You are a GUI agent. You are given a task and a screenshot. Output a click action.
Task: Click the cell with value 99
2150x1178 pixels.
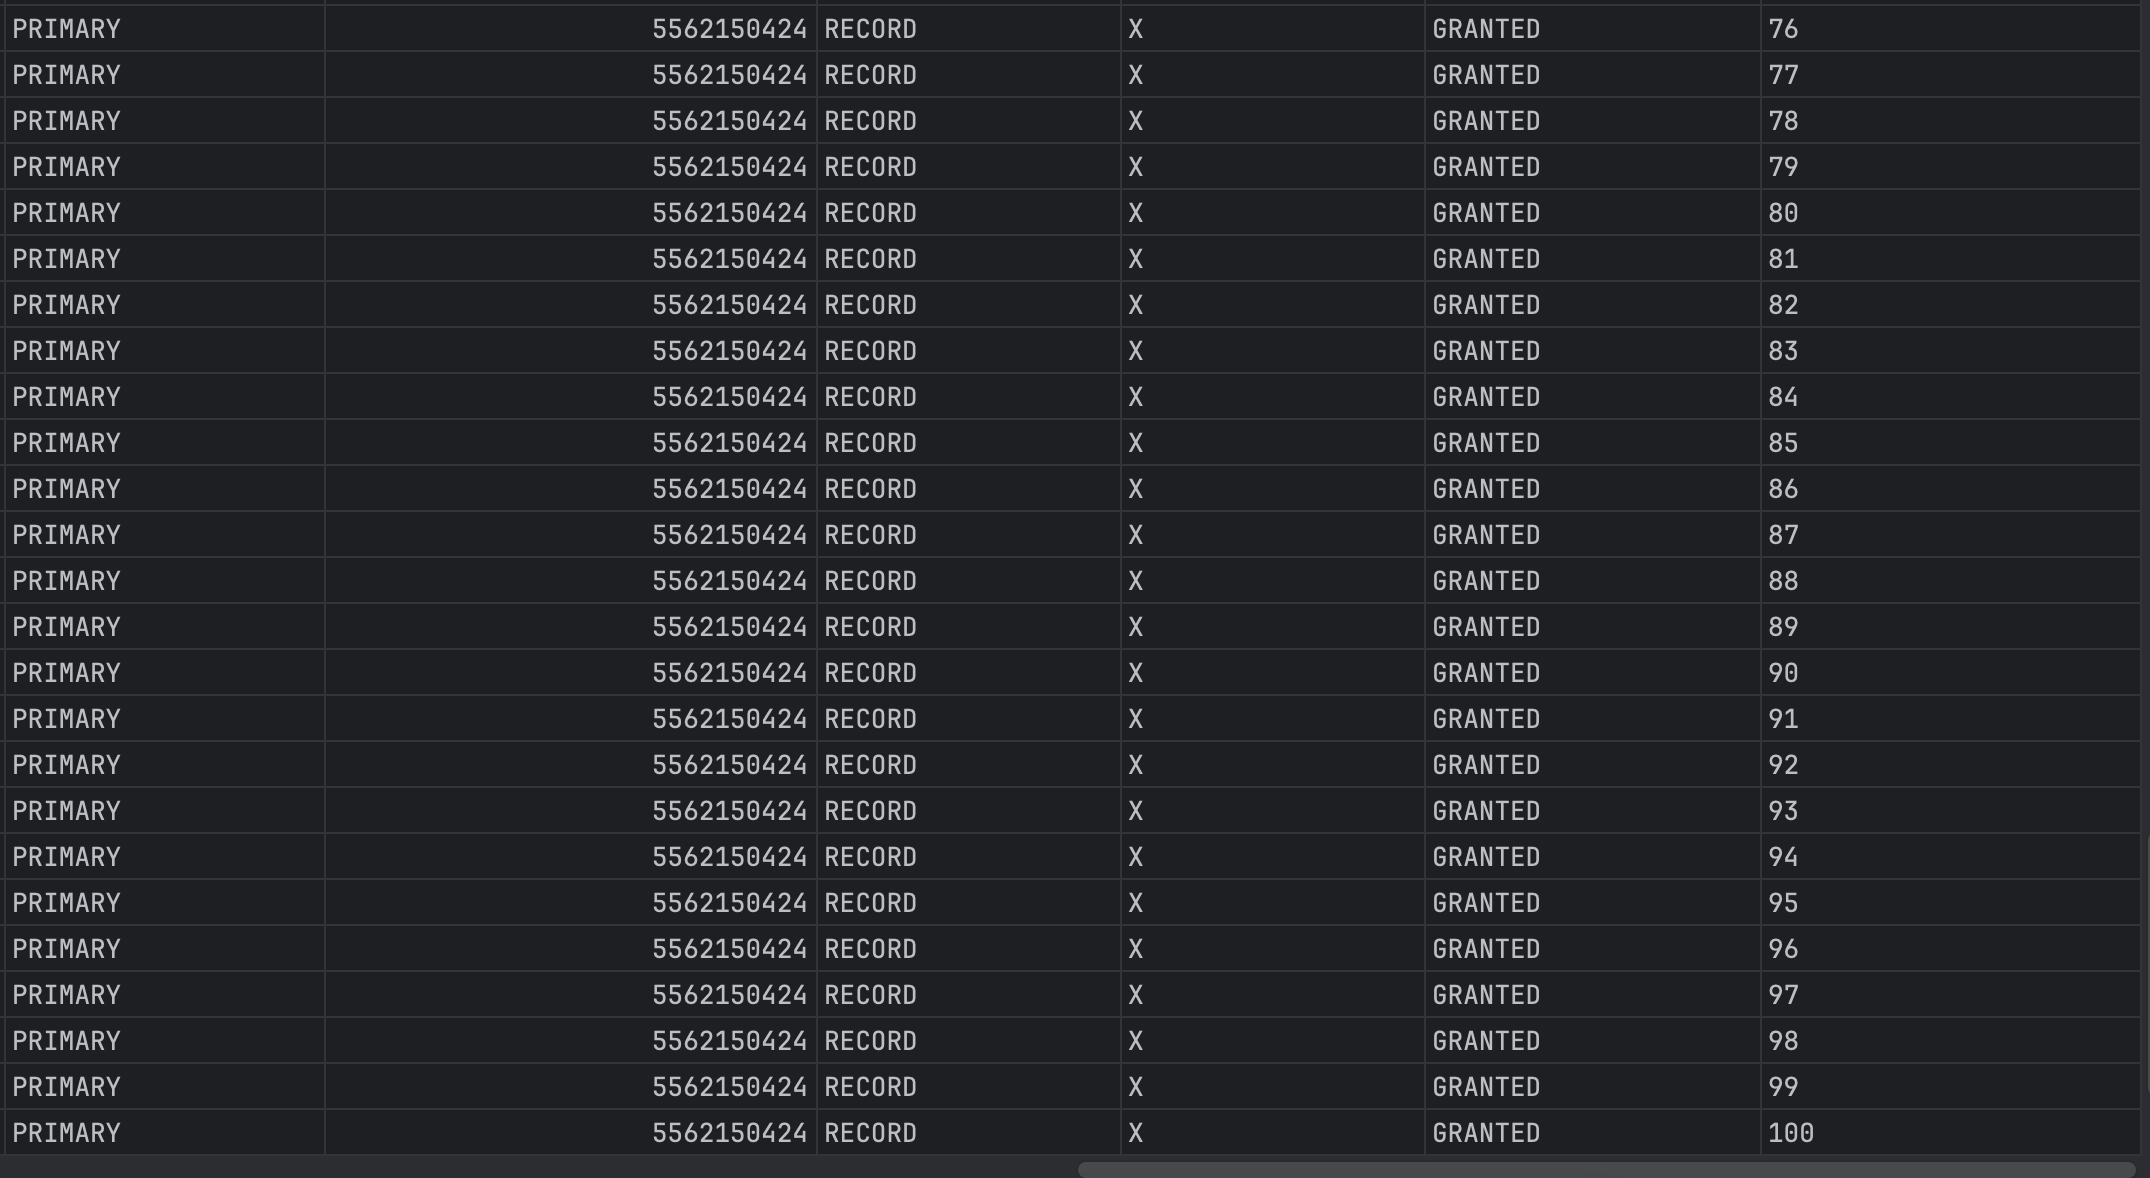tap(1783, 1087)
